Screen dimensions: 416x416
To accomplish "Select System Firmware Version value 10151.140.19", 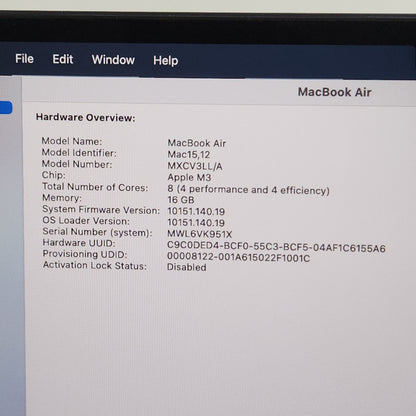I will pyautogui.click(x=196, y=211).
